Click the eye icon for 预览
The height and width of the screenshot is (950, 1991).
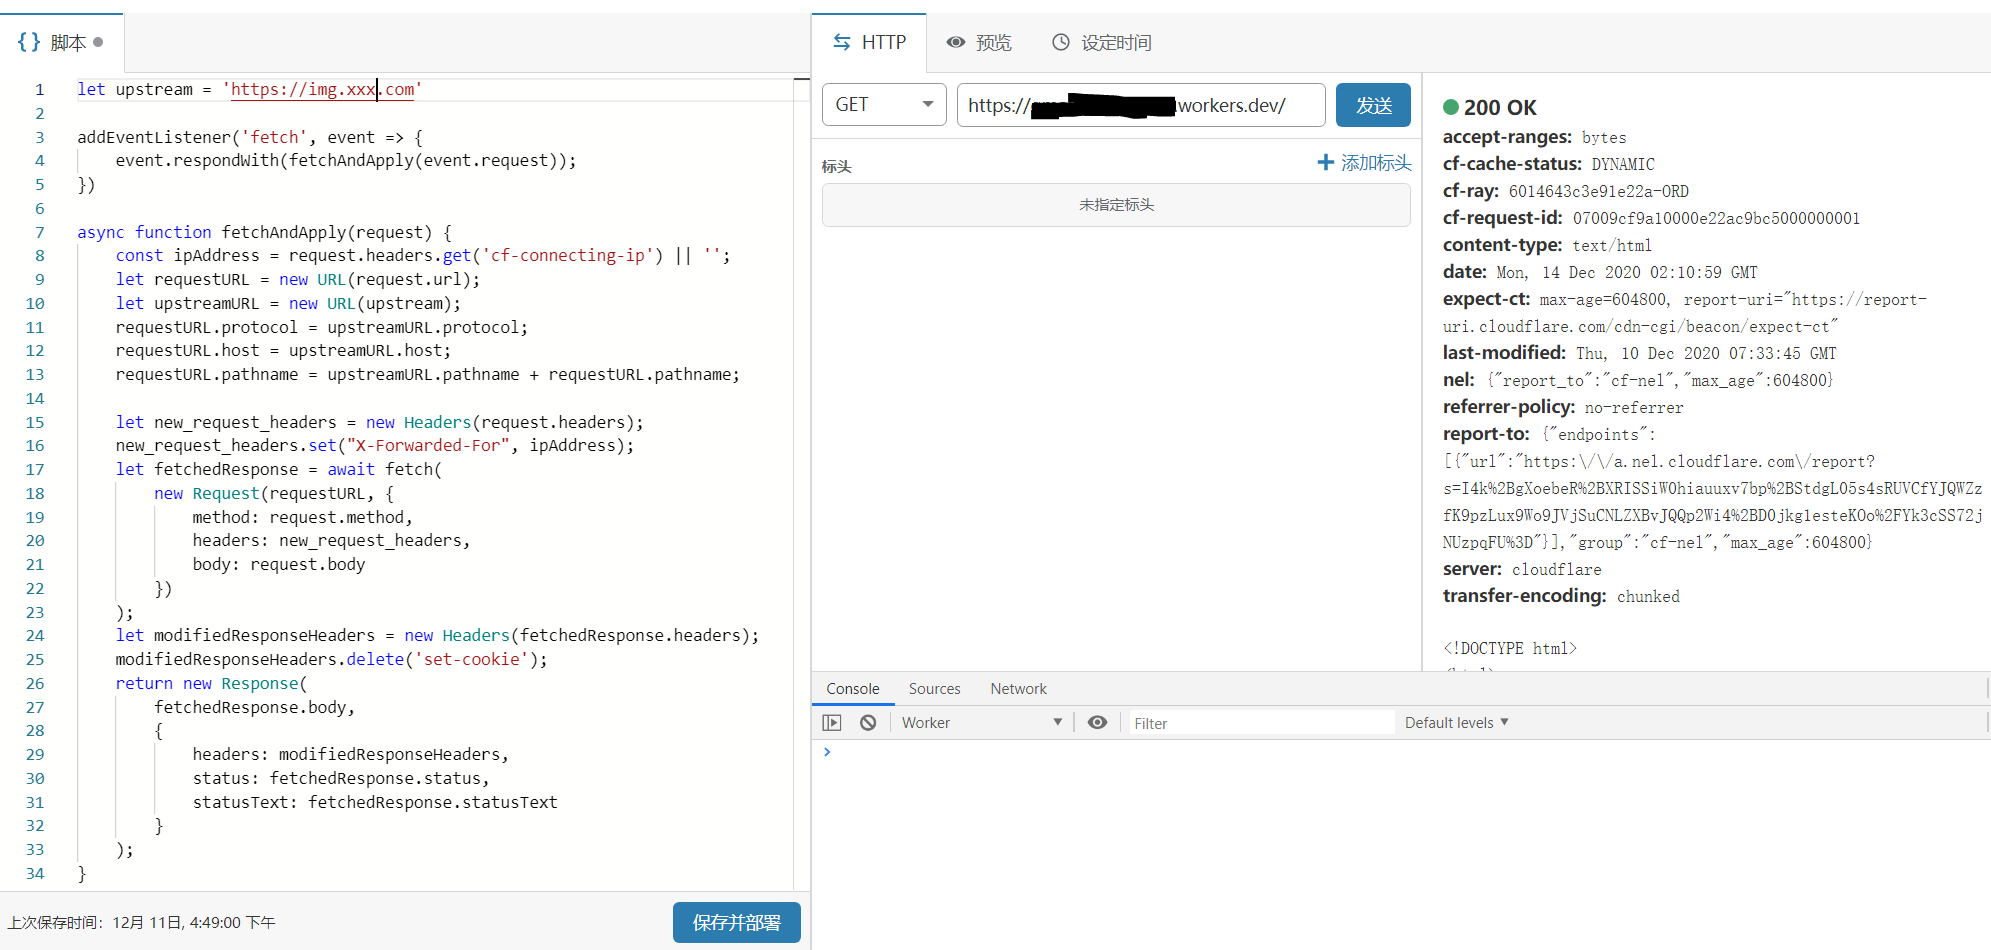pos(956,42)
